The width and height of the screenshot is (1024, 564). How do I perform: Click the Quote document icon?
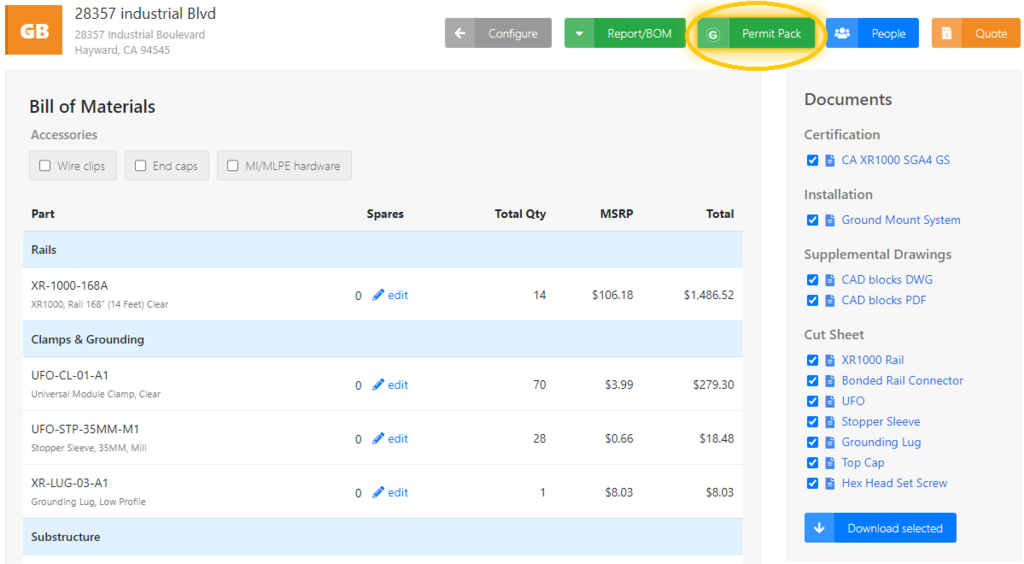pos(947,33)
